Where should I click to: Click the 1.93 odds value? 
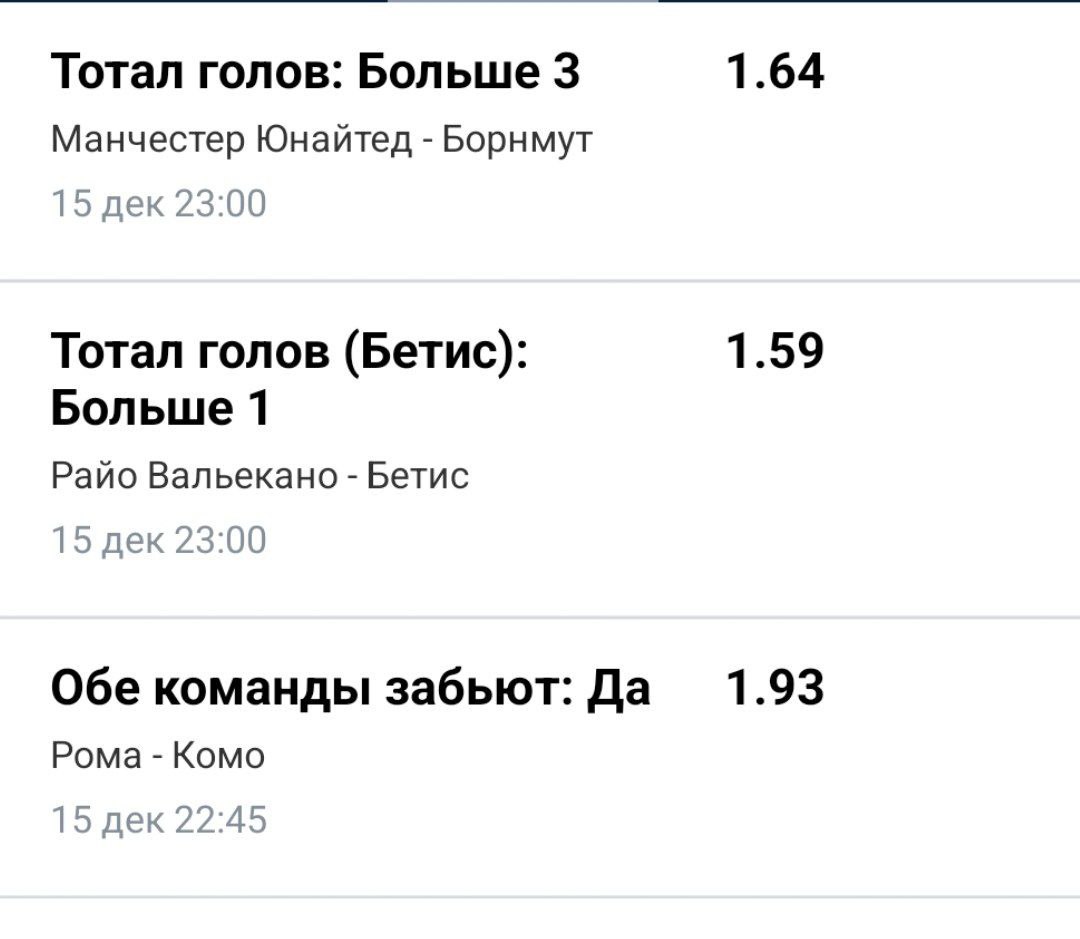click(x=775, y=688)
